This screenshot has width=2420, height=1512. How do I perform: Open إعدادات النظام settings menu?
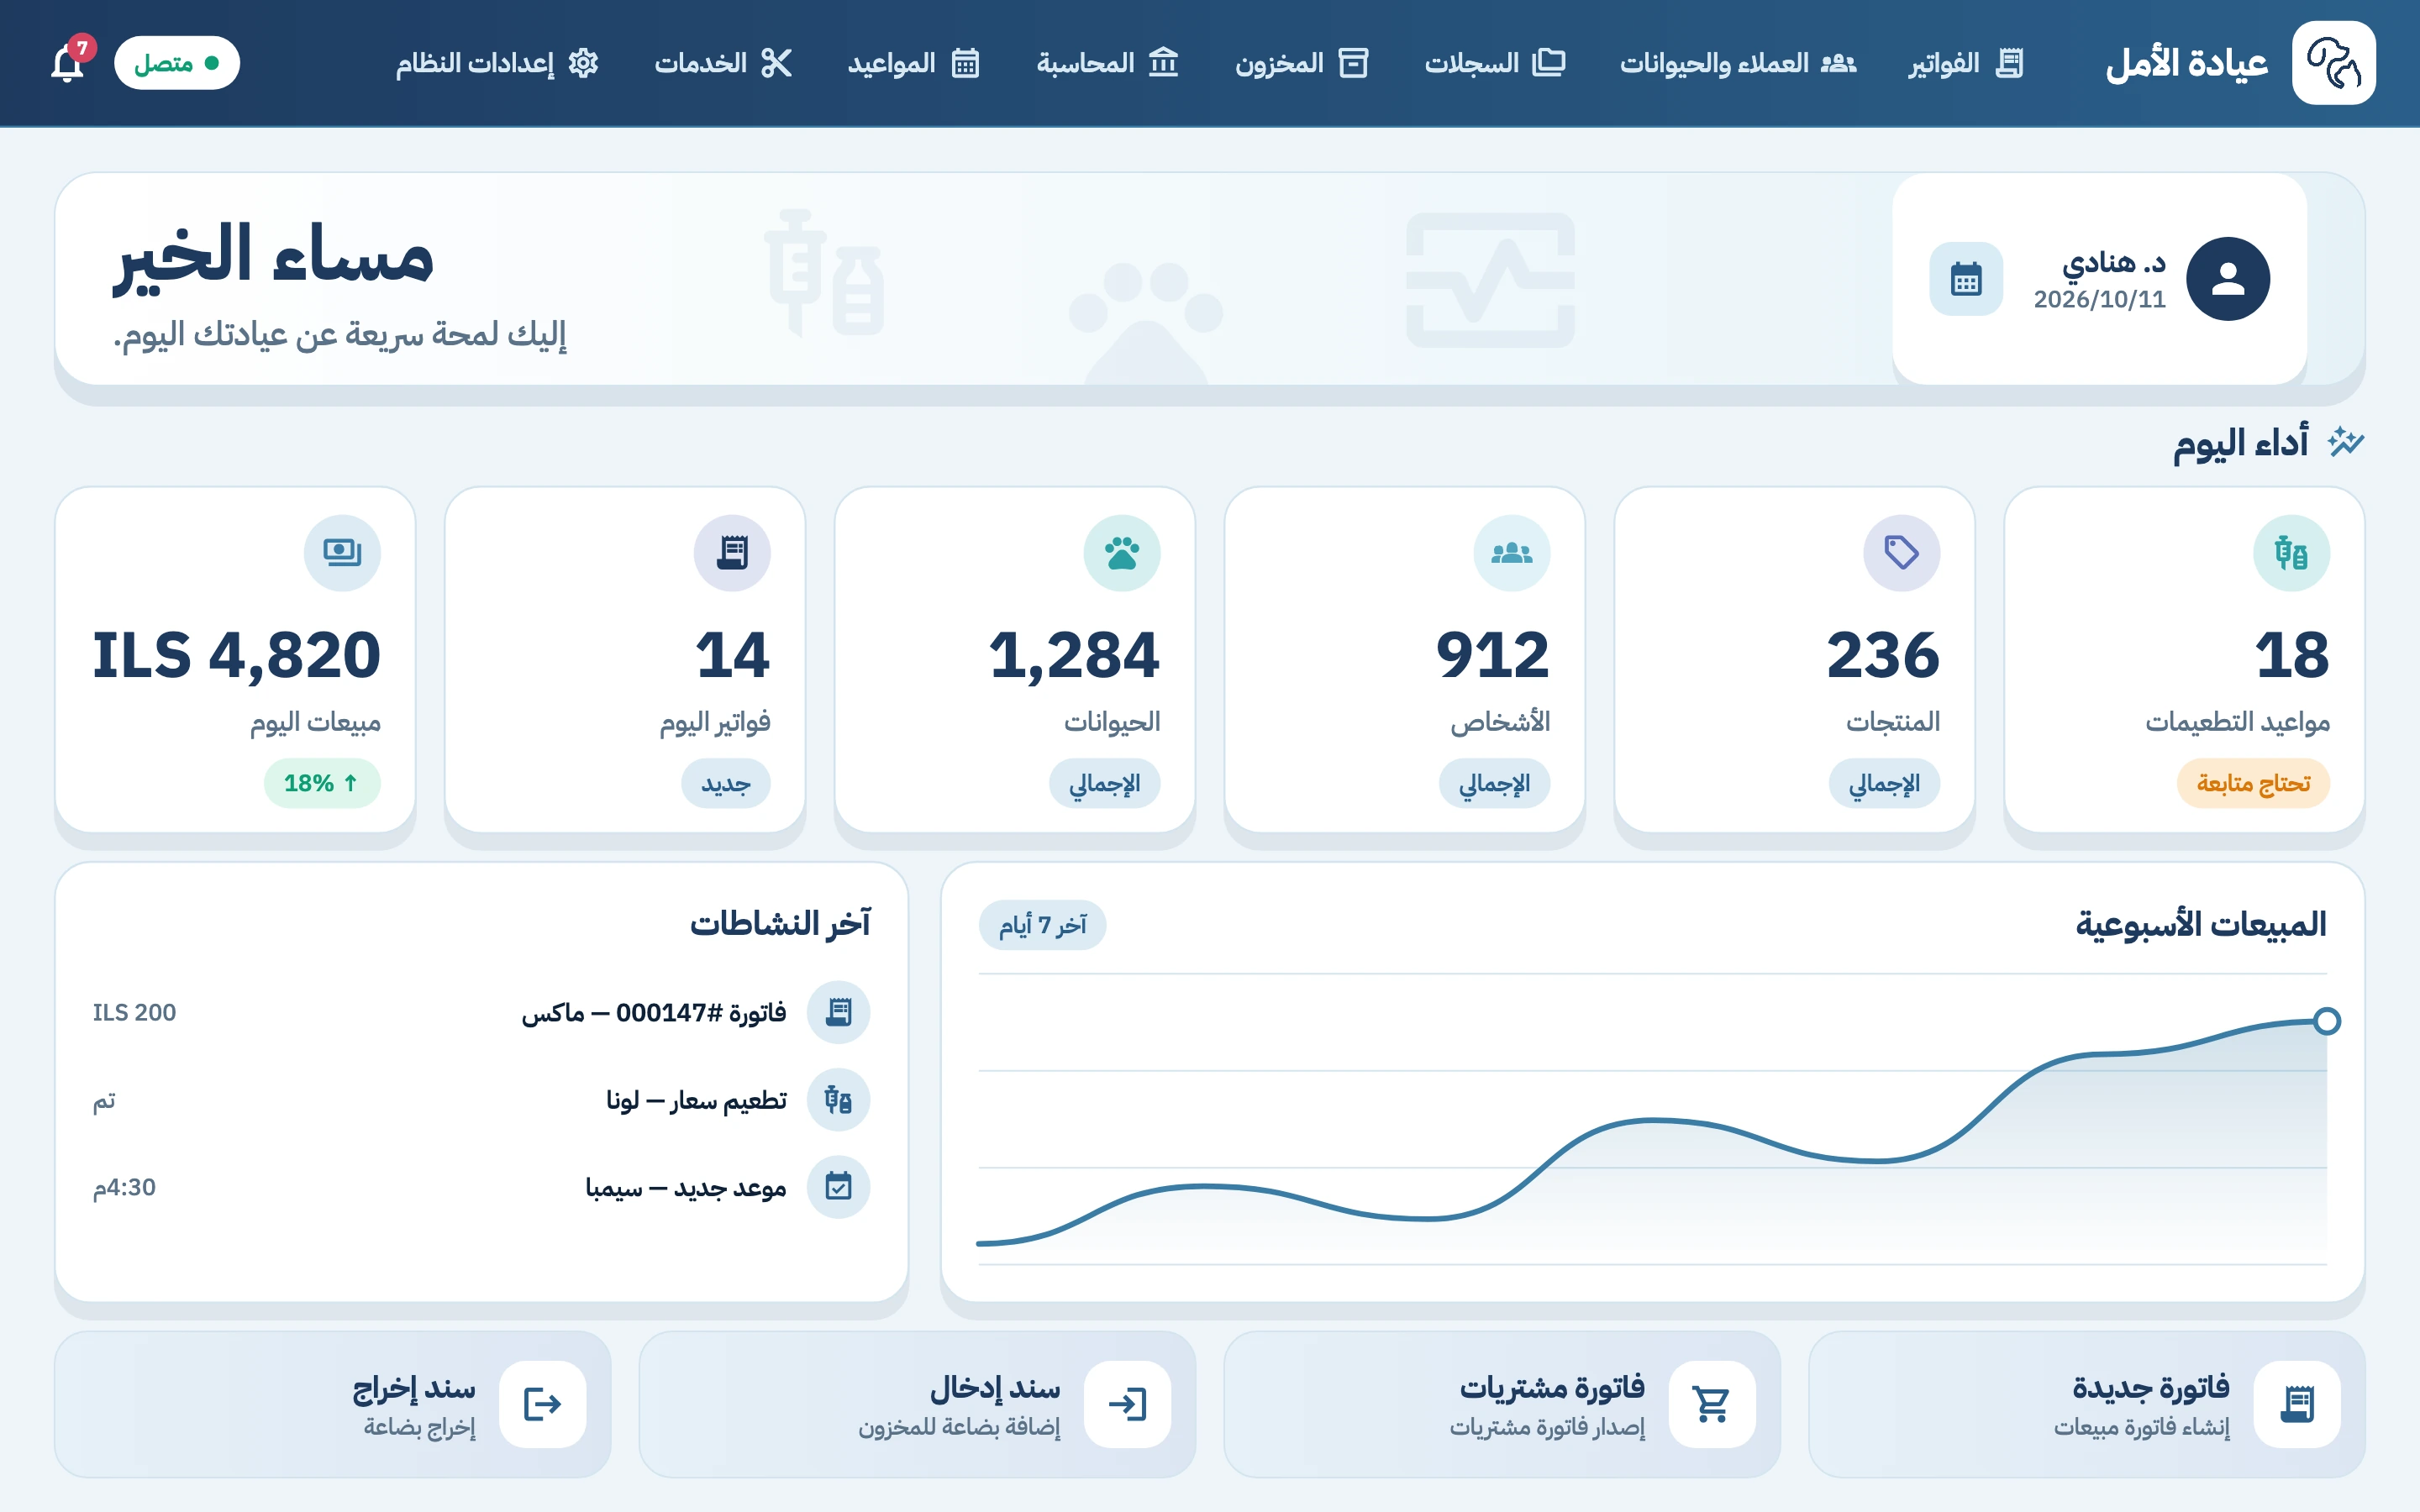point(497,63)
